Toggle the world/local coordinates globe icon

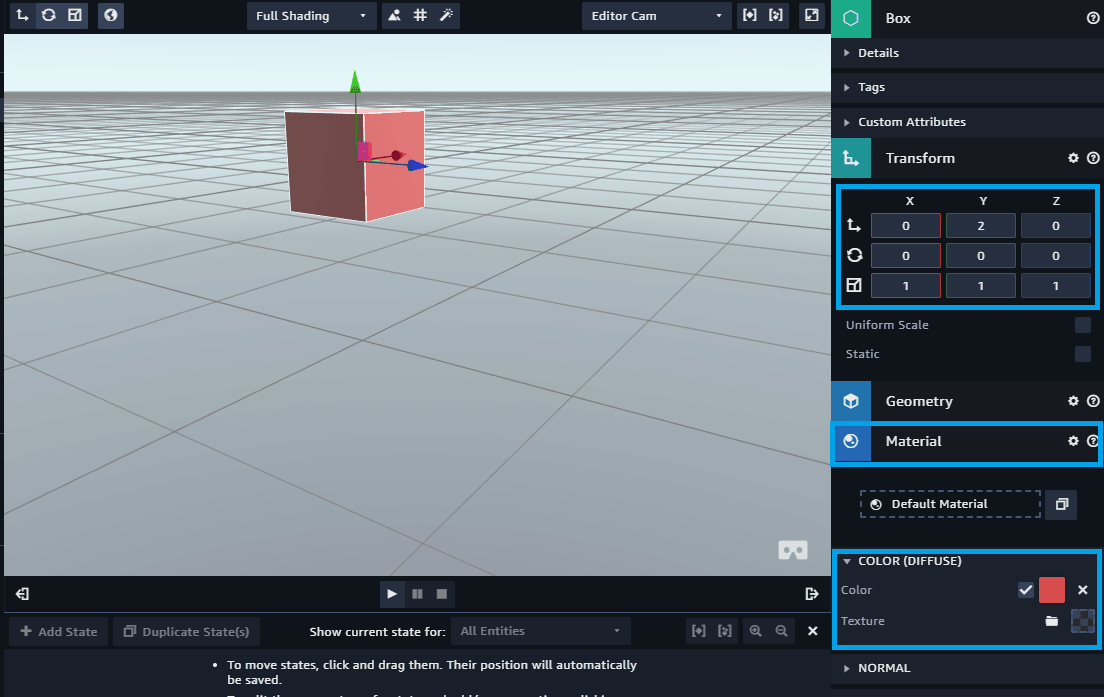coord(111,16)
